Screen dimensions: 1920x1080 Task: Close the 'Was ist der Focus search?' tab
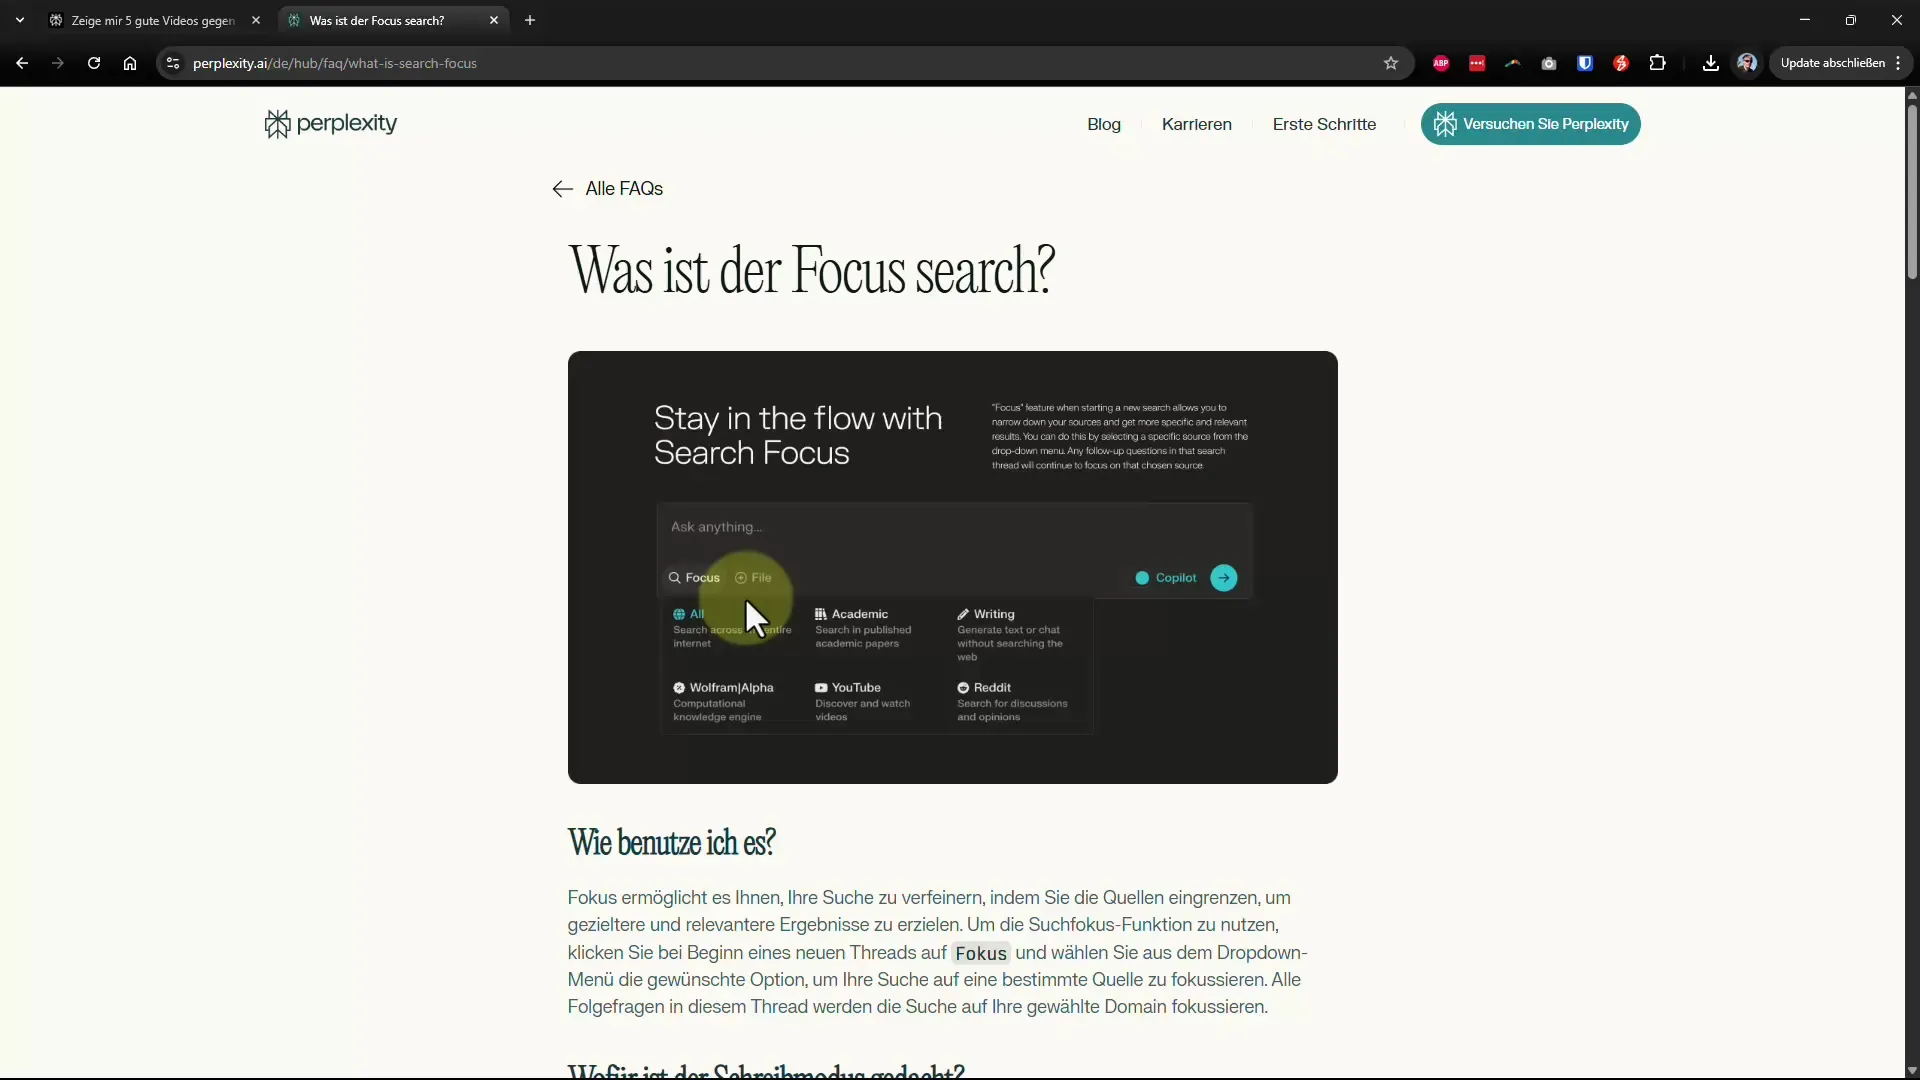tap(494, 20)
